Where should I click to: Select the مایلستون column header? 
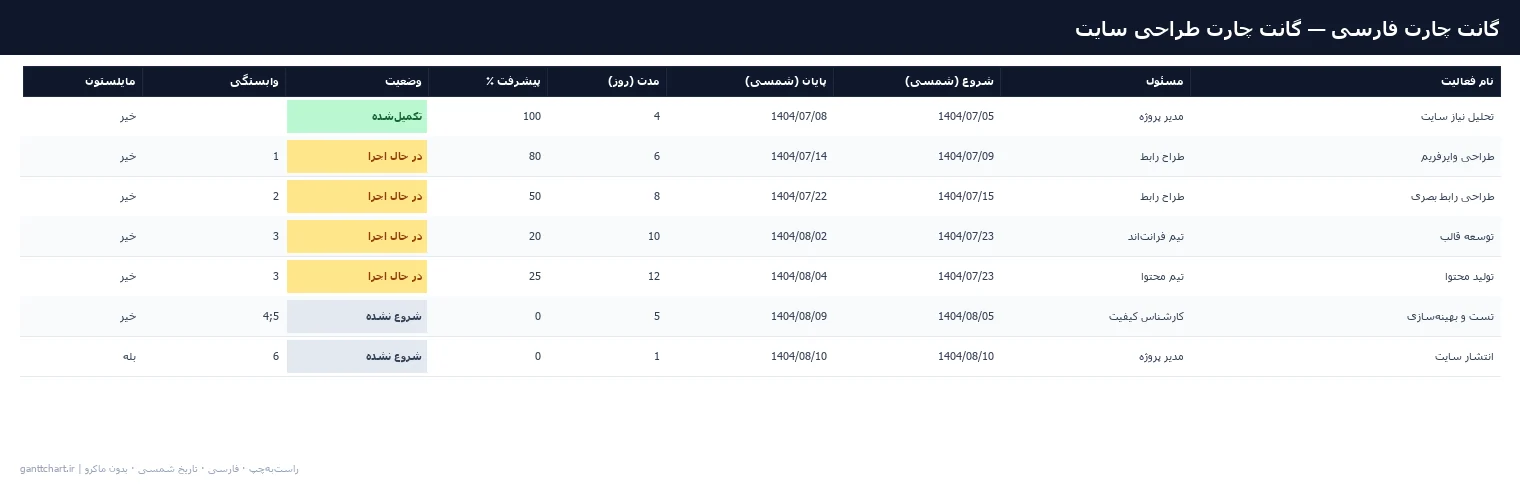(x=83, y=81)
